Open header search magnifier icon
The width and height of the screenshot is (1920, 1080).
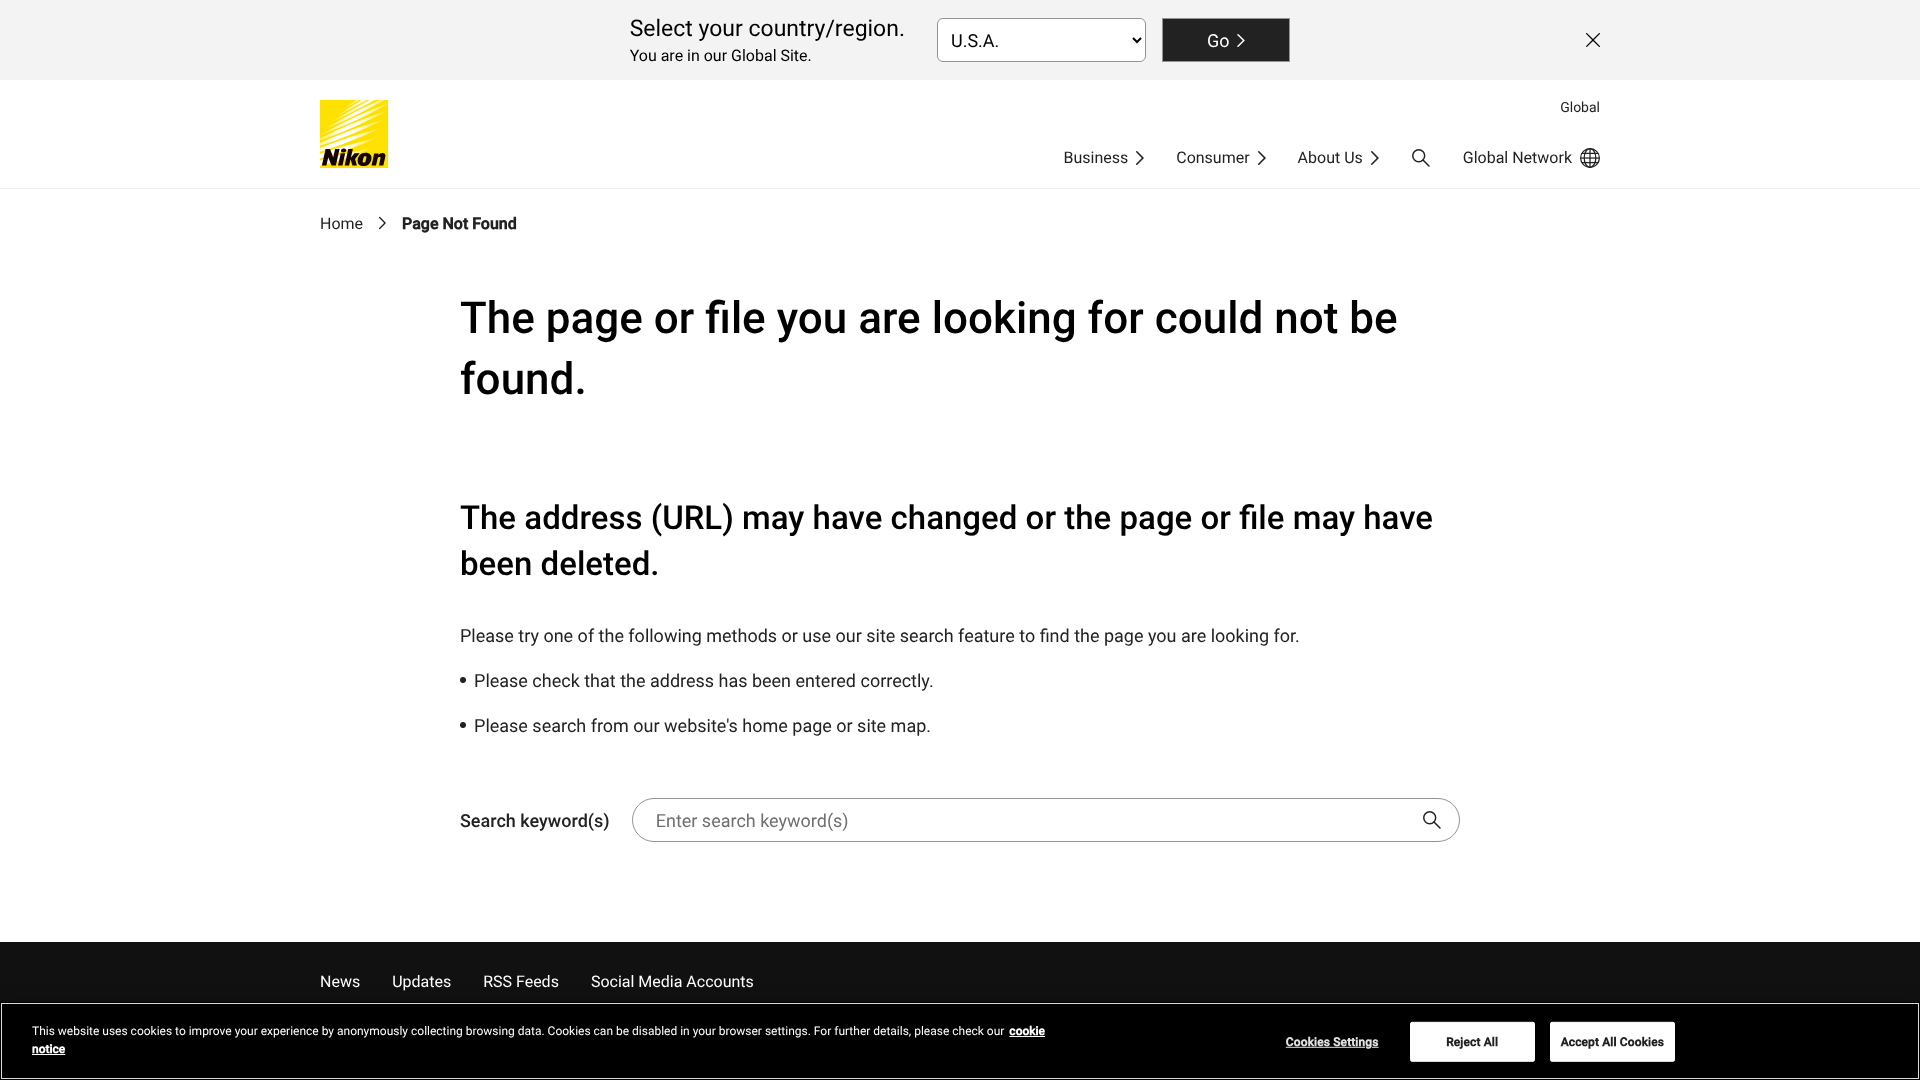pos(1420,158)
